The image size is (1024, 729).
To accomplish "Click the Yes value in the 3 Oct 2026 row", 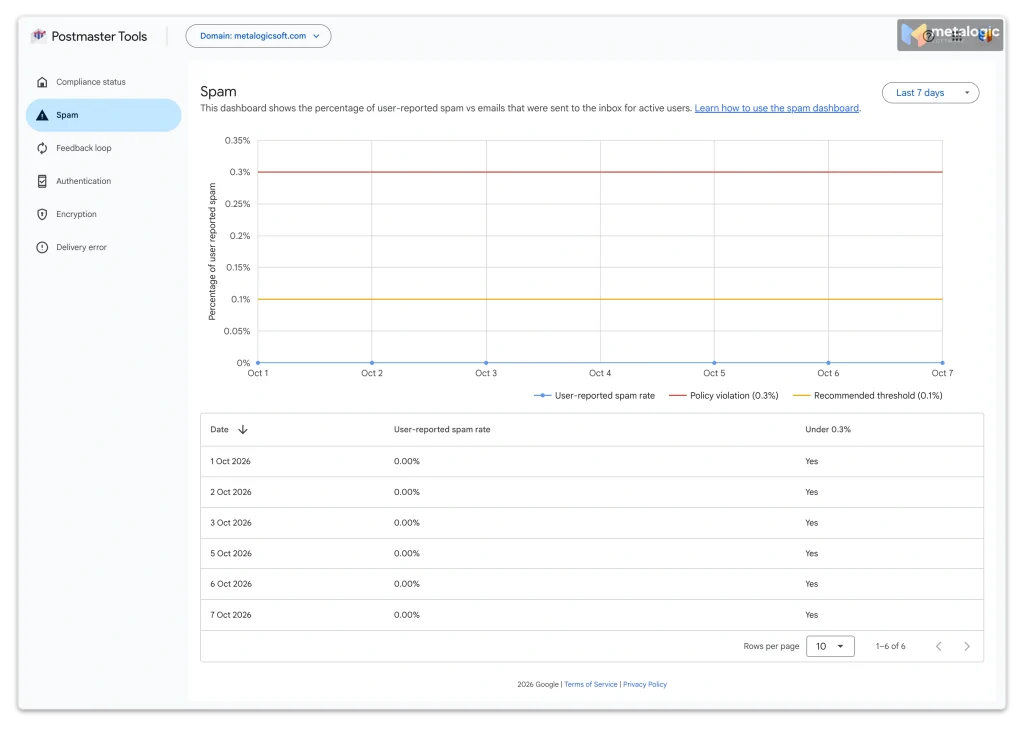I will [812, 523].
